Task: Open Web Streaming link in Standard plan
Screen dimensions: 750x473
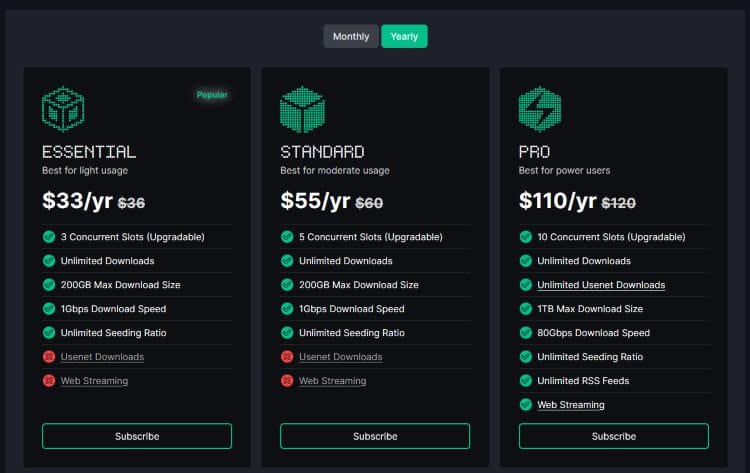Action: coord(332,381)
